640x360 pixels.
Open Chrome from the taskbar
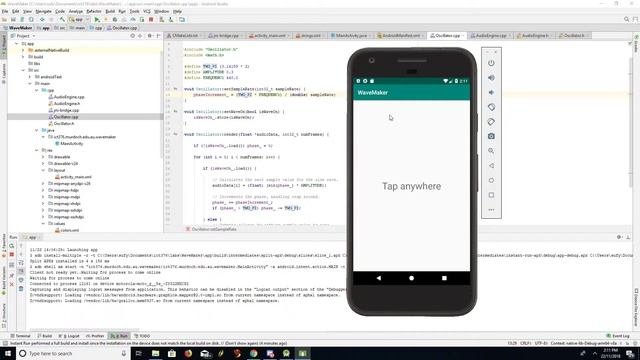253,353
